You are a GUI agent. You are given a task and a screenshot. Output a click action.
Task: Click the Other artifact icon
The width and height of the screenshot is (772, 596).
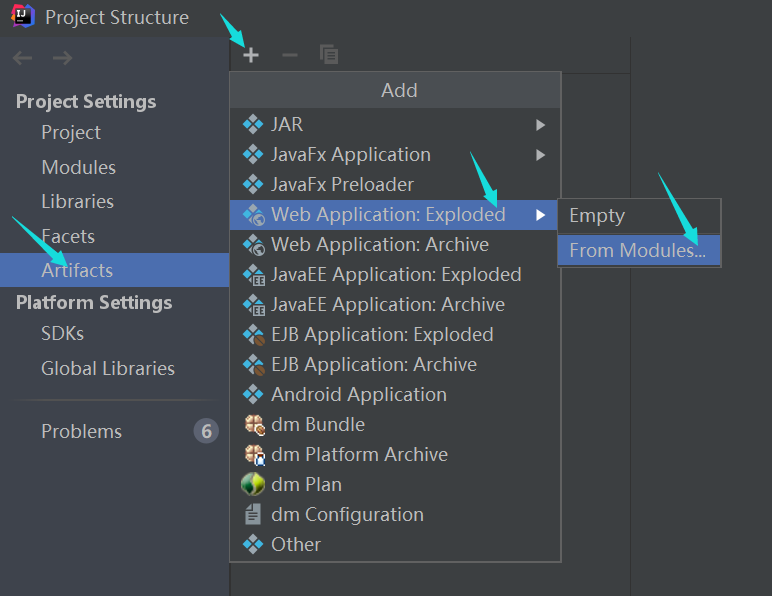(253, 544)
